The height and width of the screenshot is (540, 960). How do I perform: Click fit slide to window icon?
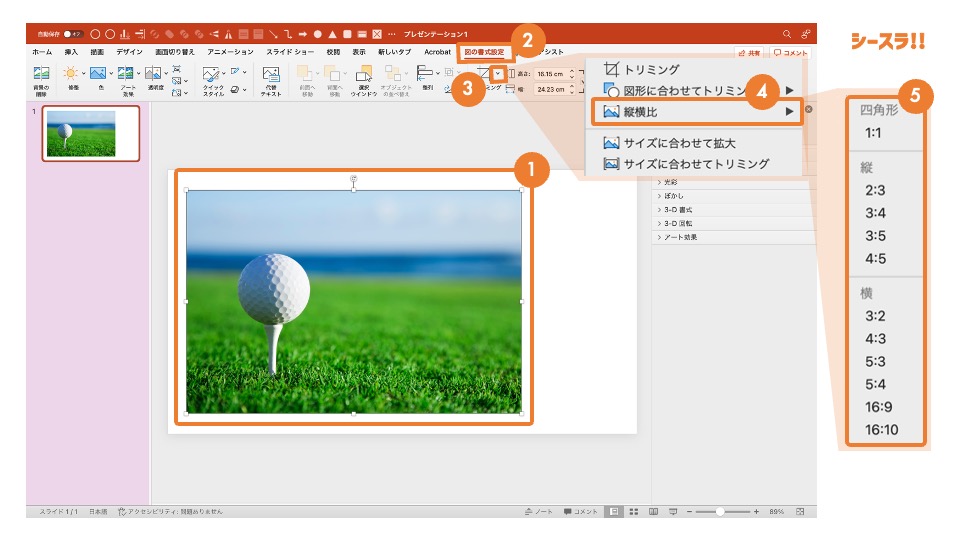(x=800, y=511)
